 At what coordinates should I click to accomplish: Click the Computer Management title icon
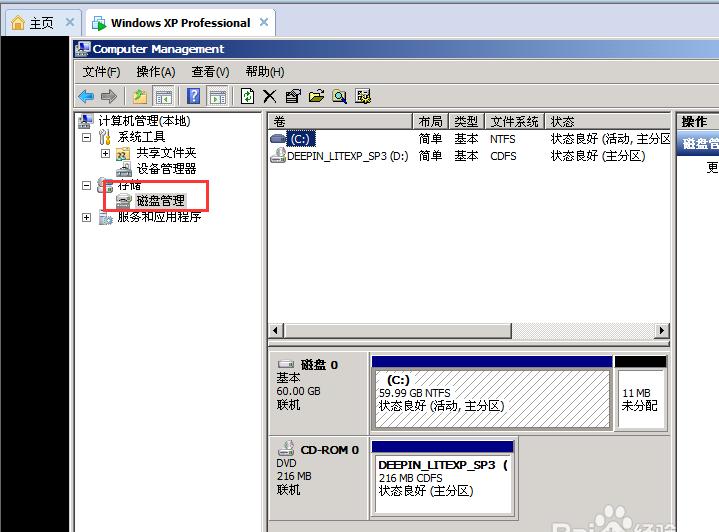point(83,49)
